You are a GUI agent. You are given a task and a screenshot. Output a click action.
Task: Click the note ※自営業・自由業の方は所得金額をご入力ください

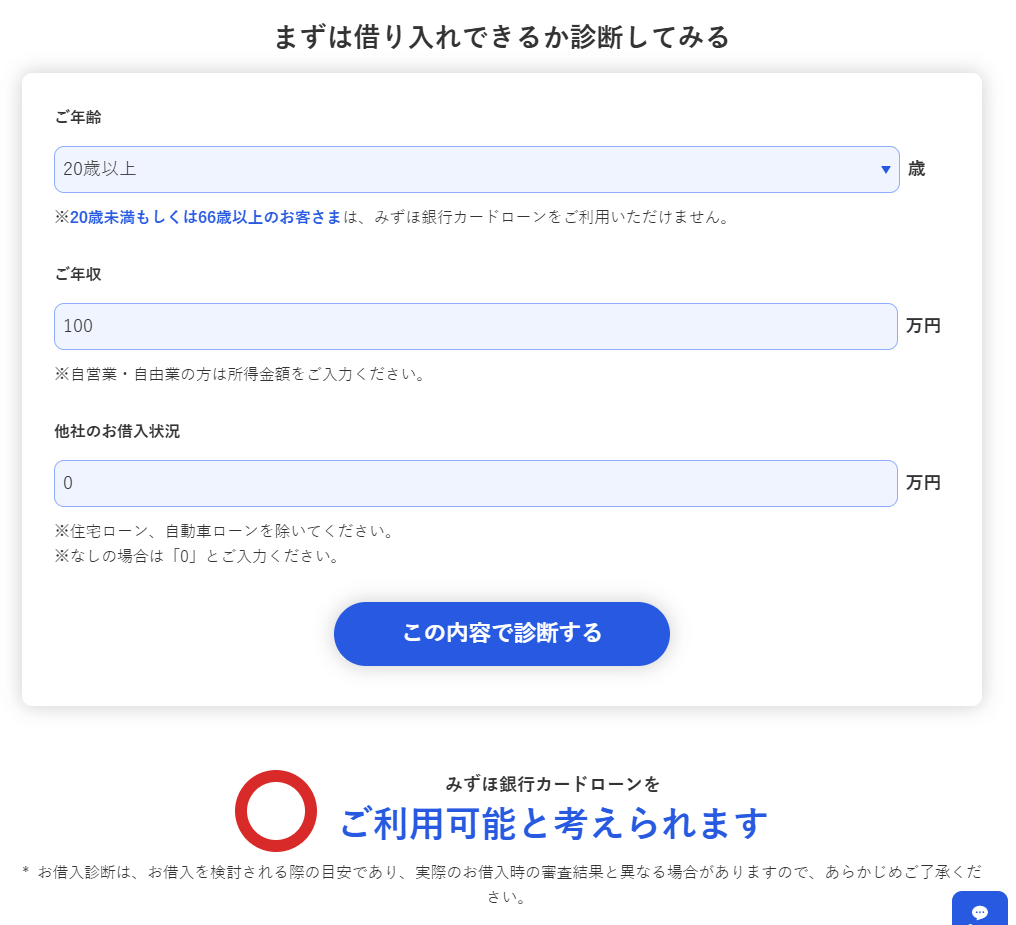(x=240, y=374)
